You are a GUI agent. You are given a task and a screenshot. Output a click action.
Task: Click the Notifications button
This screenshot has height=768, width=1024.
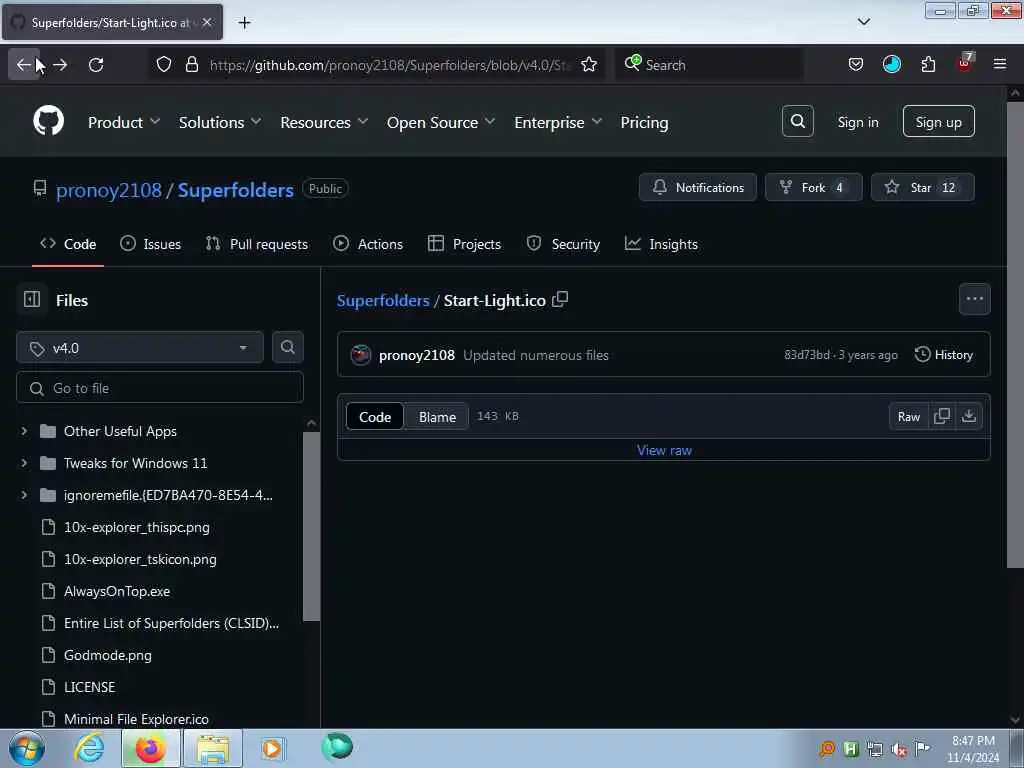(697, 187)
